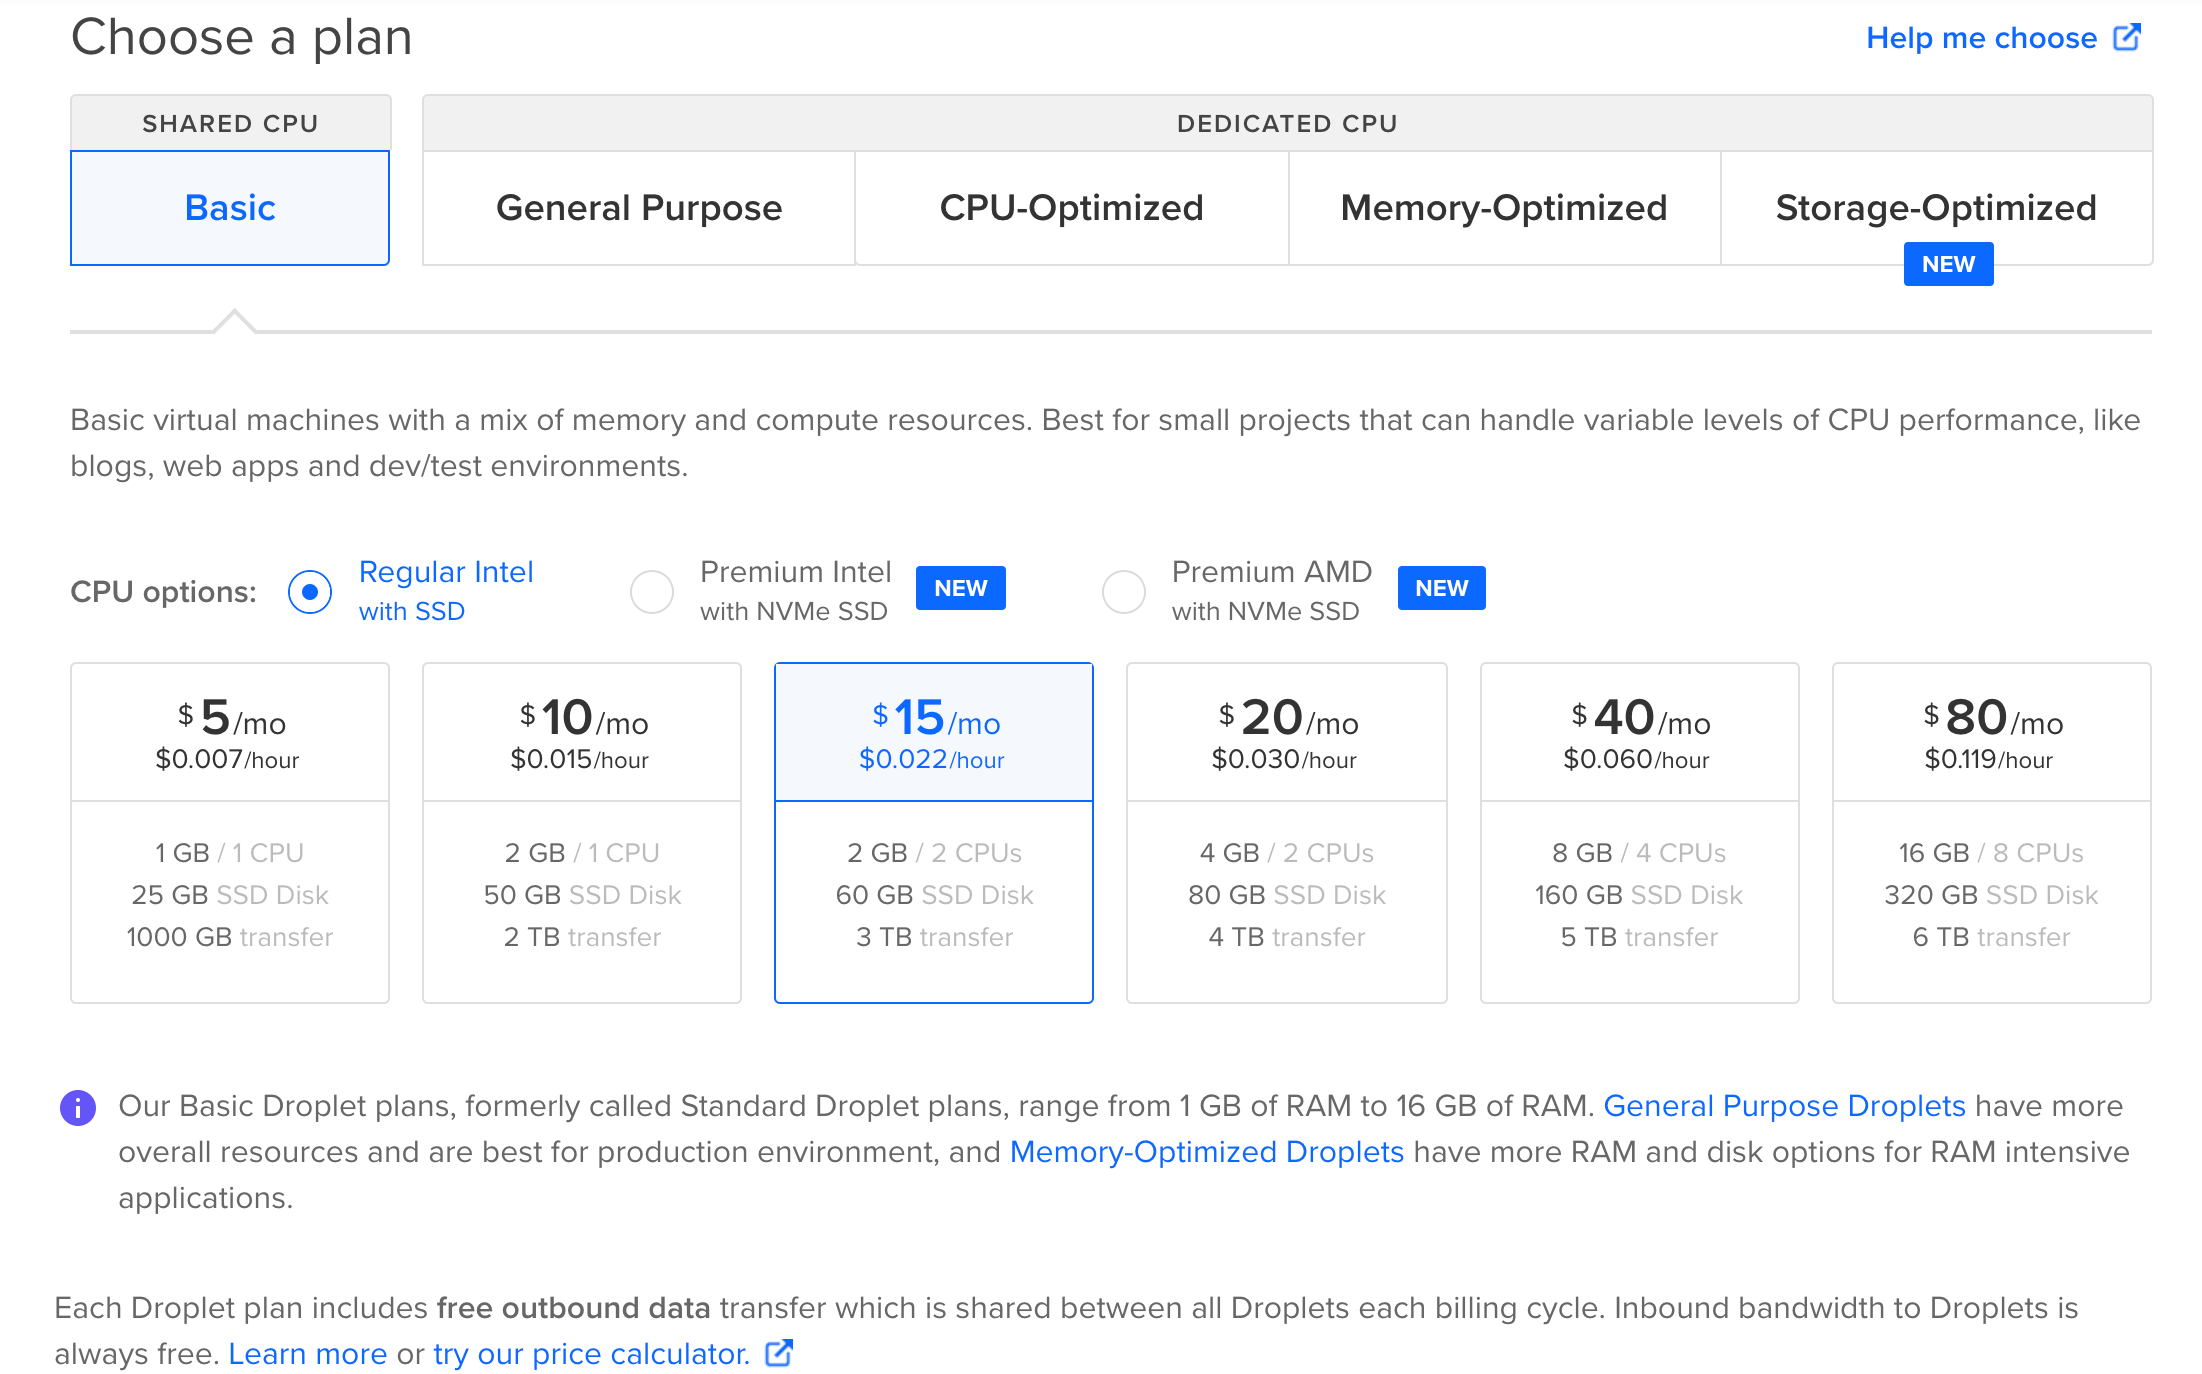Image resolution: width=2202 pixels, height=1374 pixels.
Task: Click the external link icon after price calculator
Action: (778, 1352)
